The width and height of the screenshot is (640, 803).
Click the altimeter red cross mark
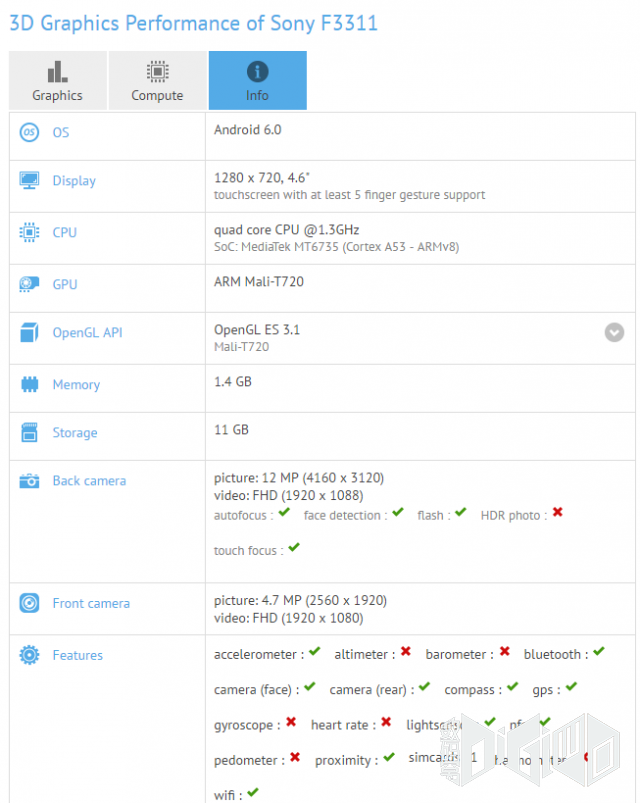(x=406, y=651)
